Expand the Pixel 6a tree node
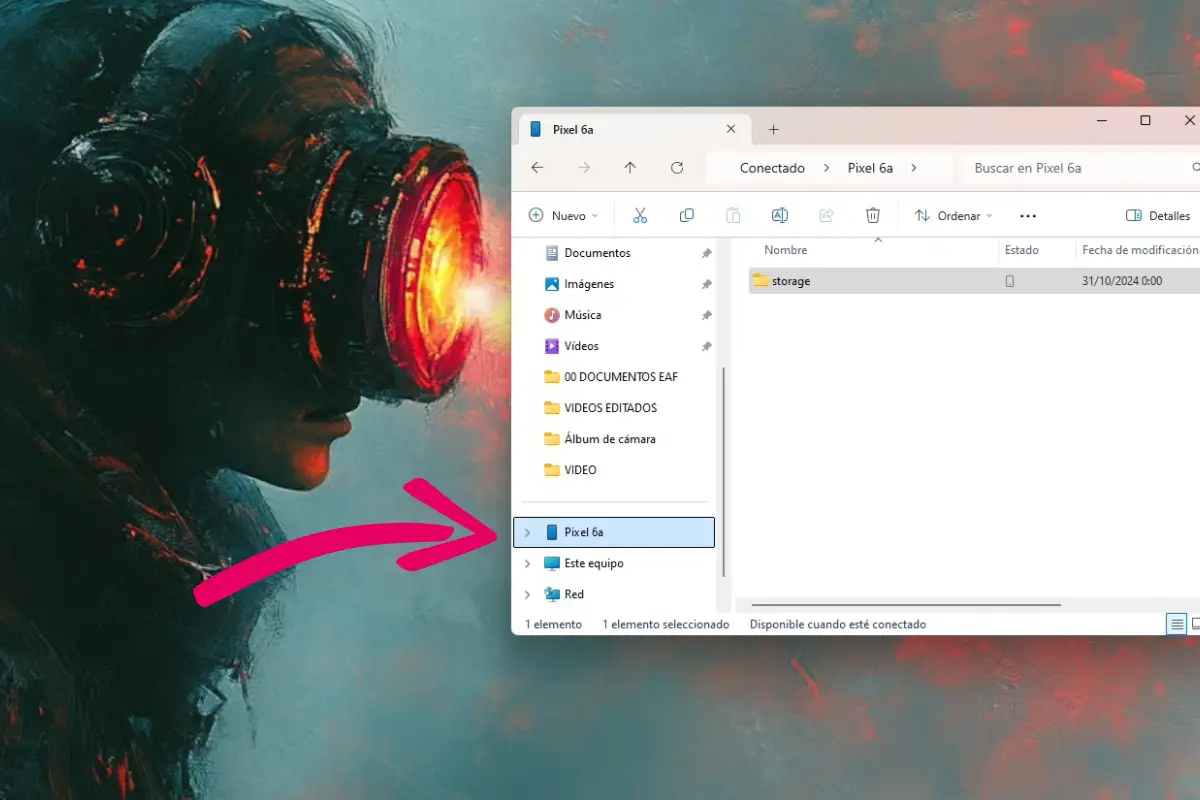 pyautogui.click(x=527, y=532)
